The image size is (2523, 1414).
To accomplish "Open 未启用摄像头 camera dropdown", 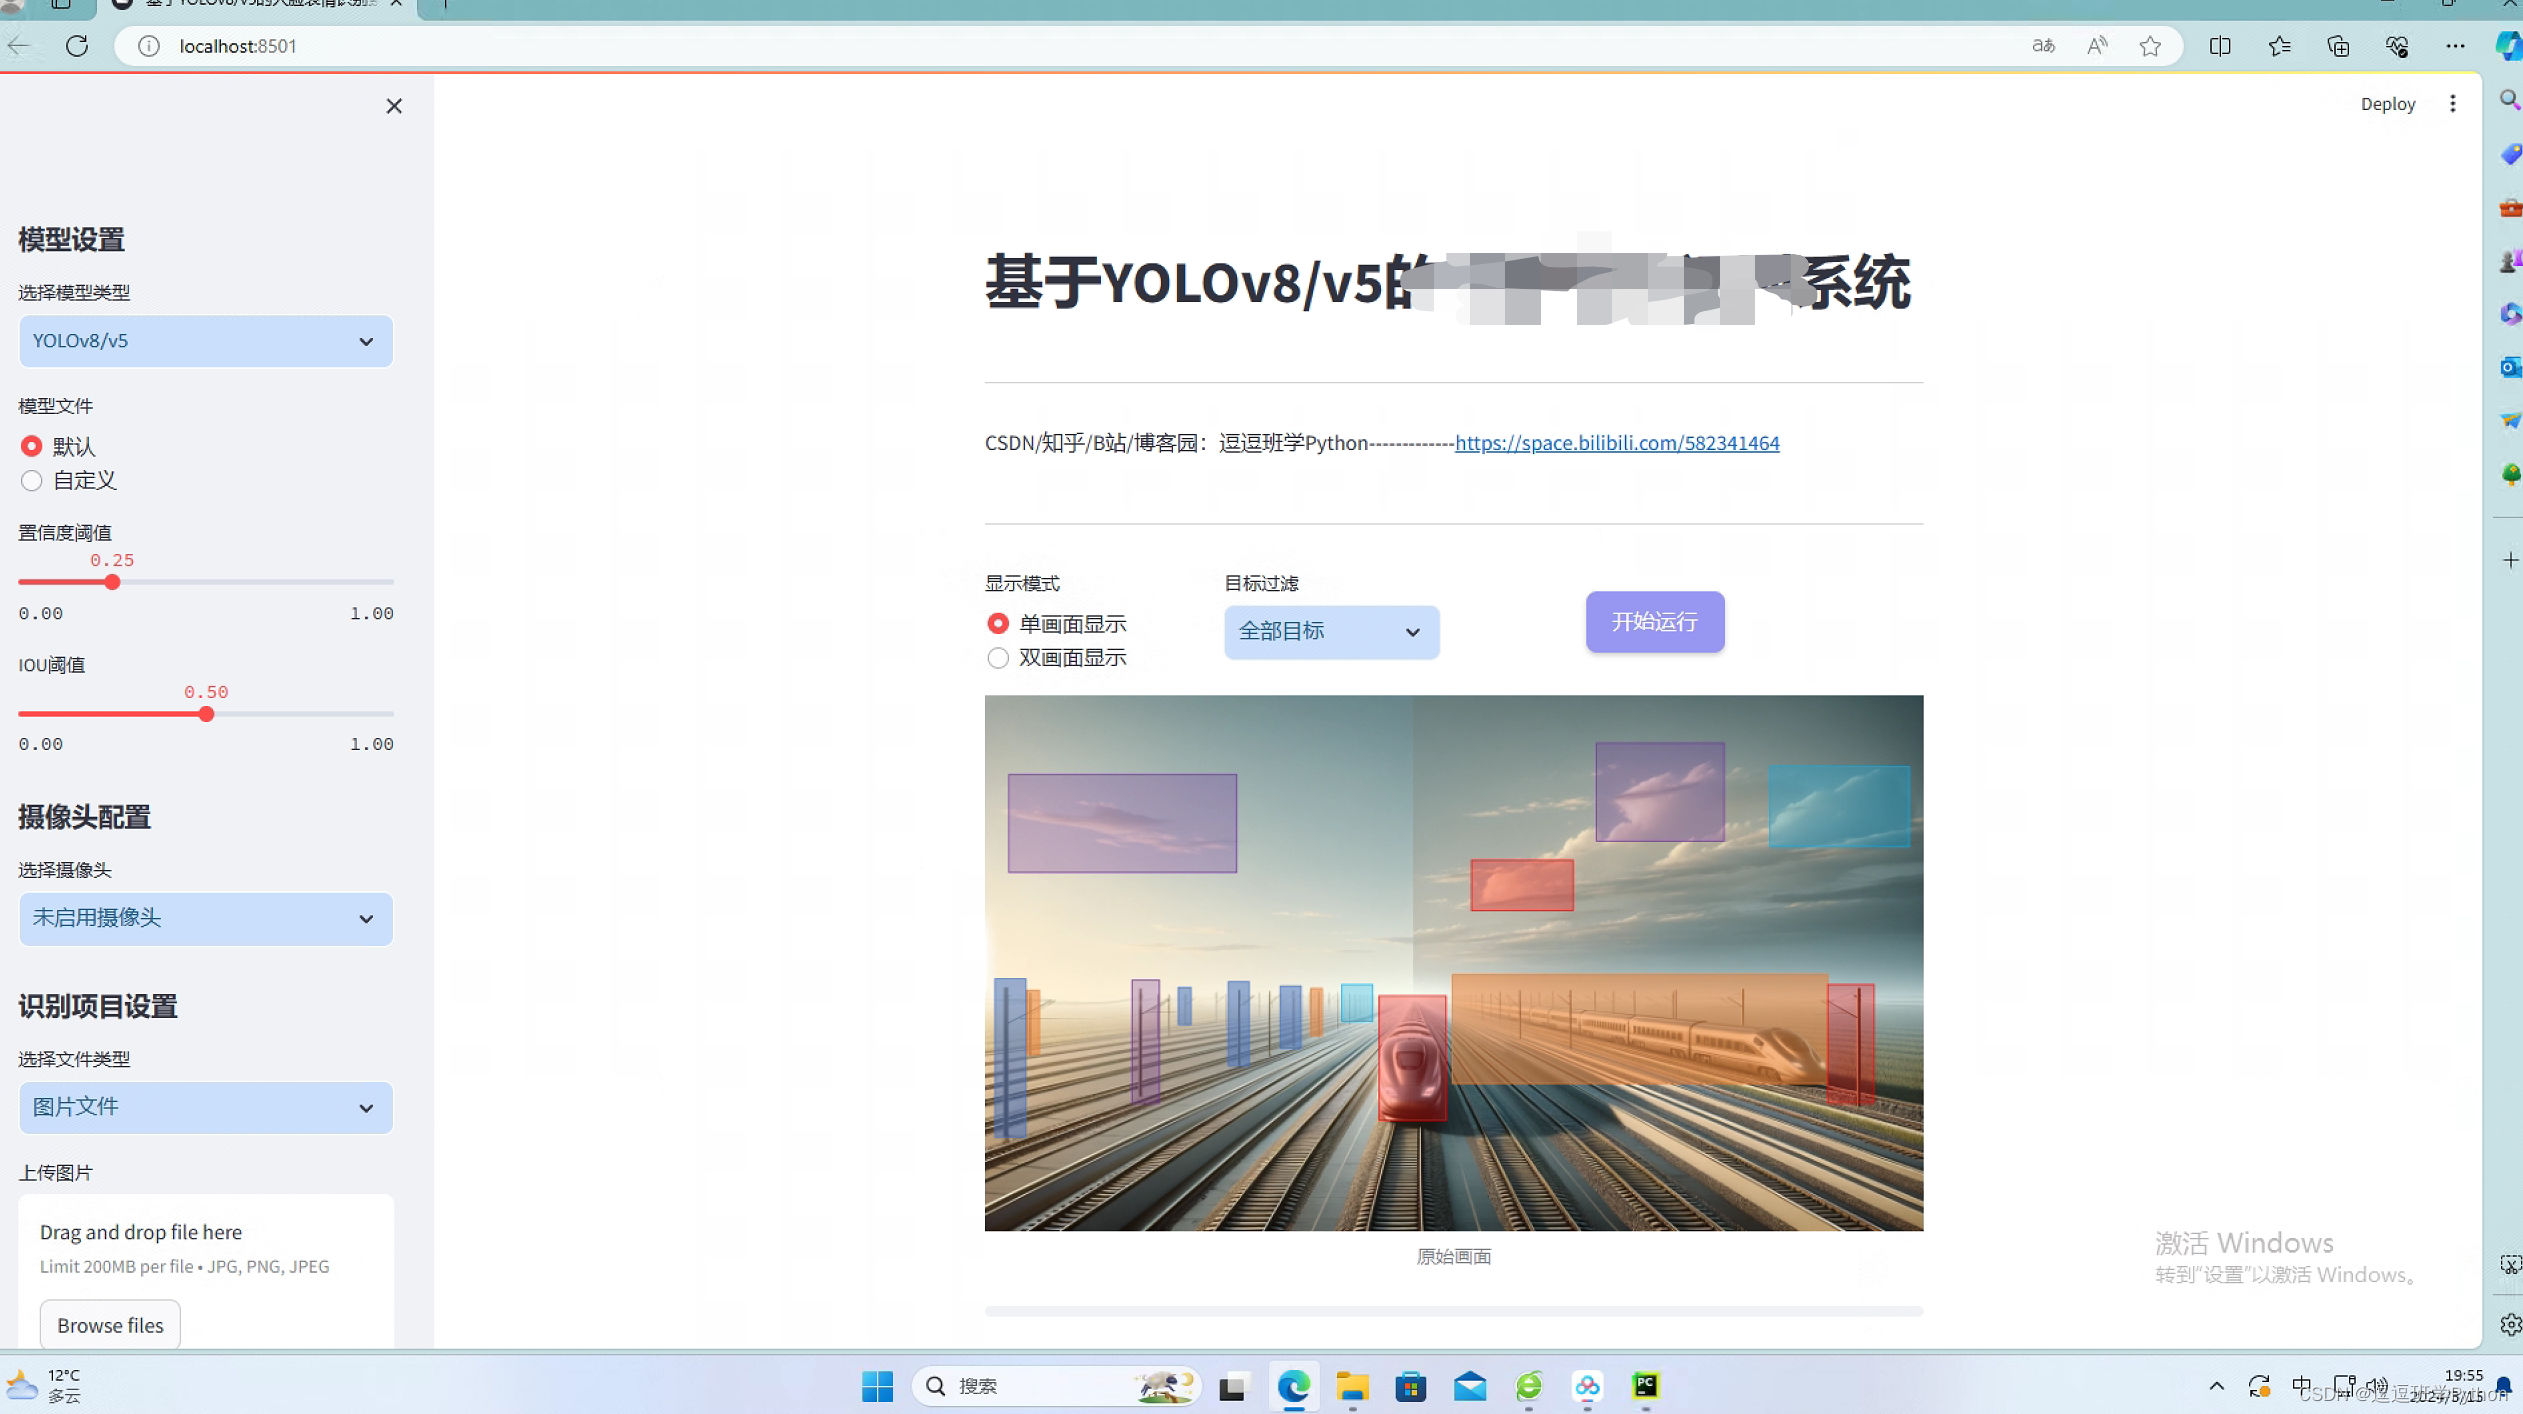I will click(x=205, y=918).
